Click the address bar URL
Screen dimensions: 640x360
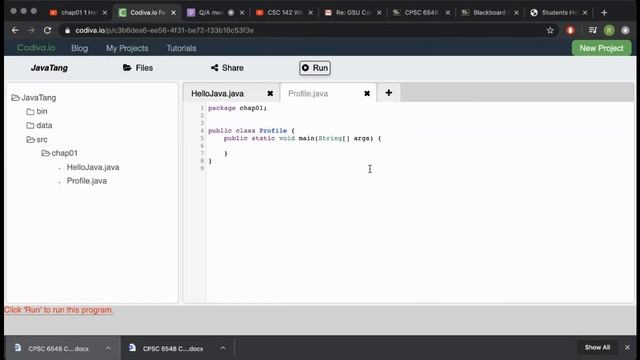pyautogui.click(x=164, y=30)
